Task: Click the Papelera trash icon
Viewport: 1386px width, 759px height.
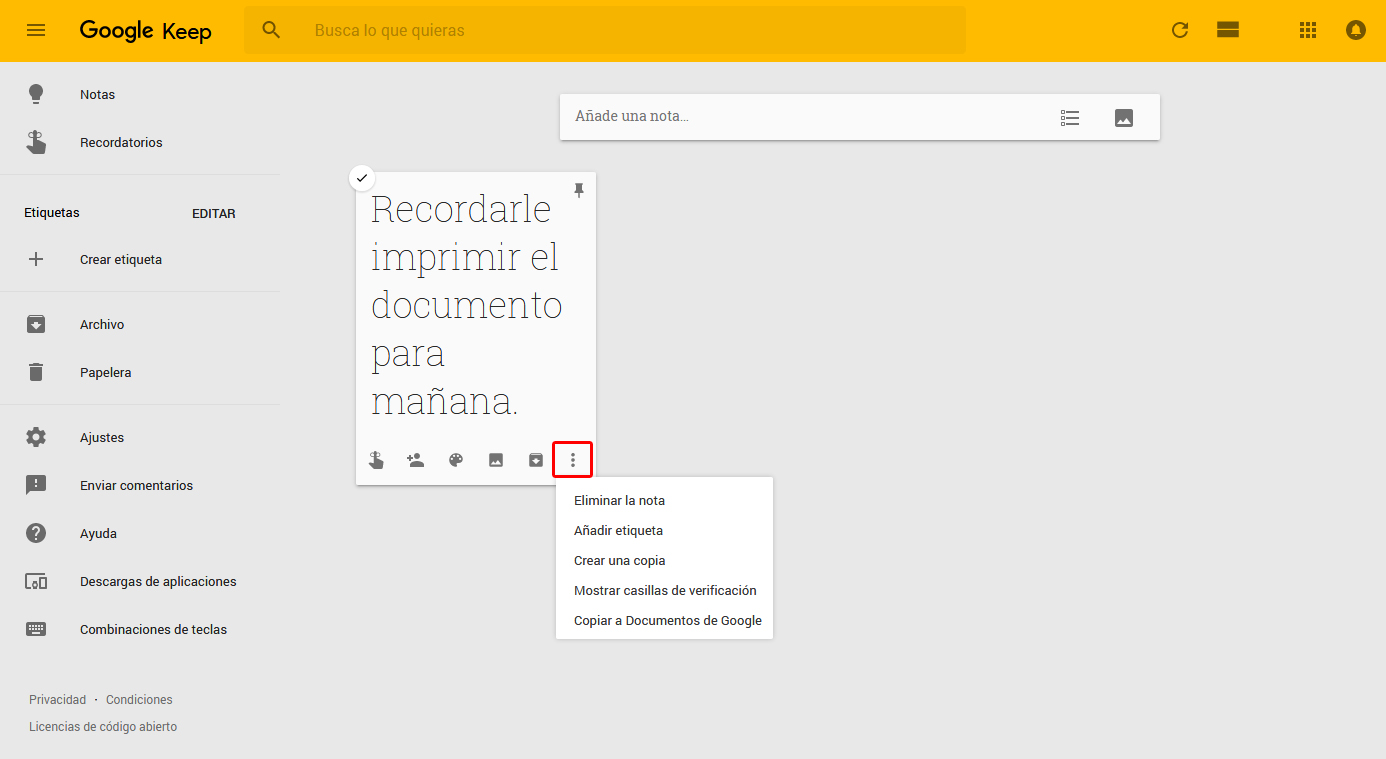Action: click(36, 372)
